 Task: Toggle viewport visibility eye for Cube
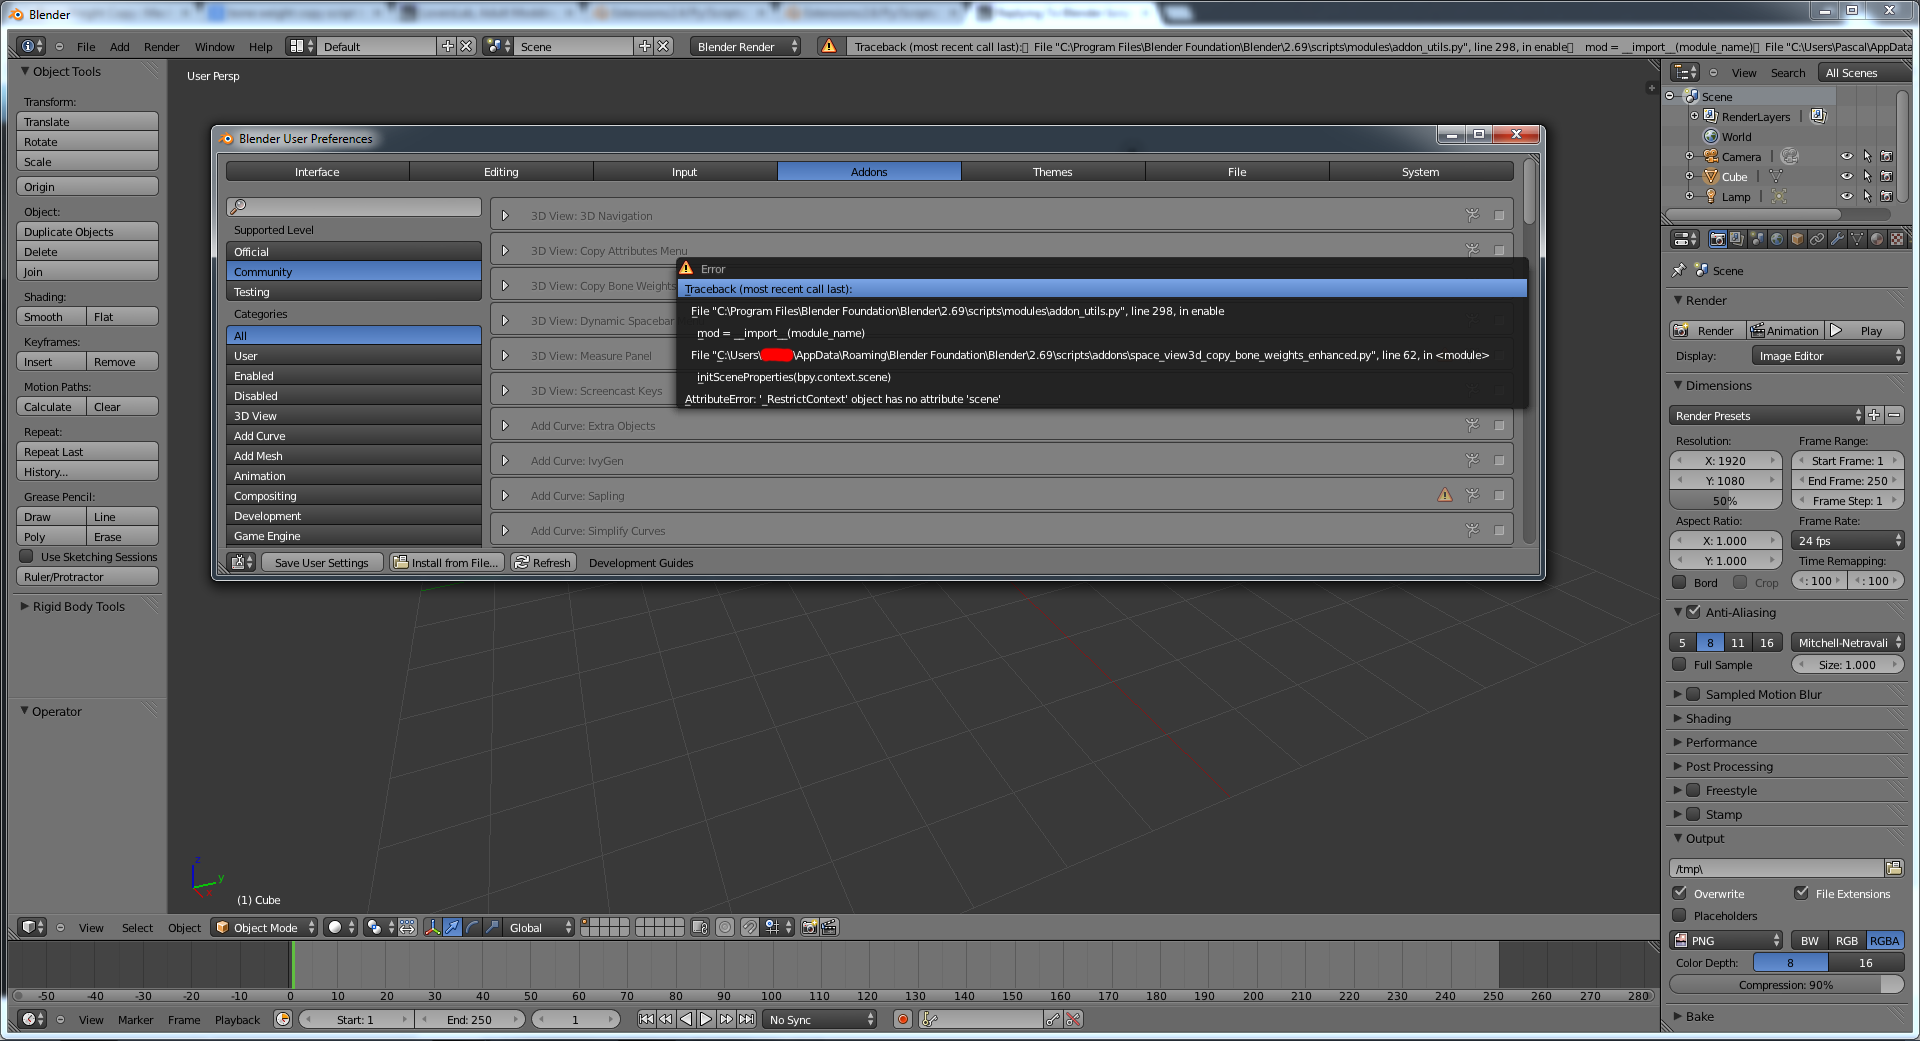1847,176
